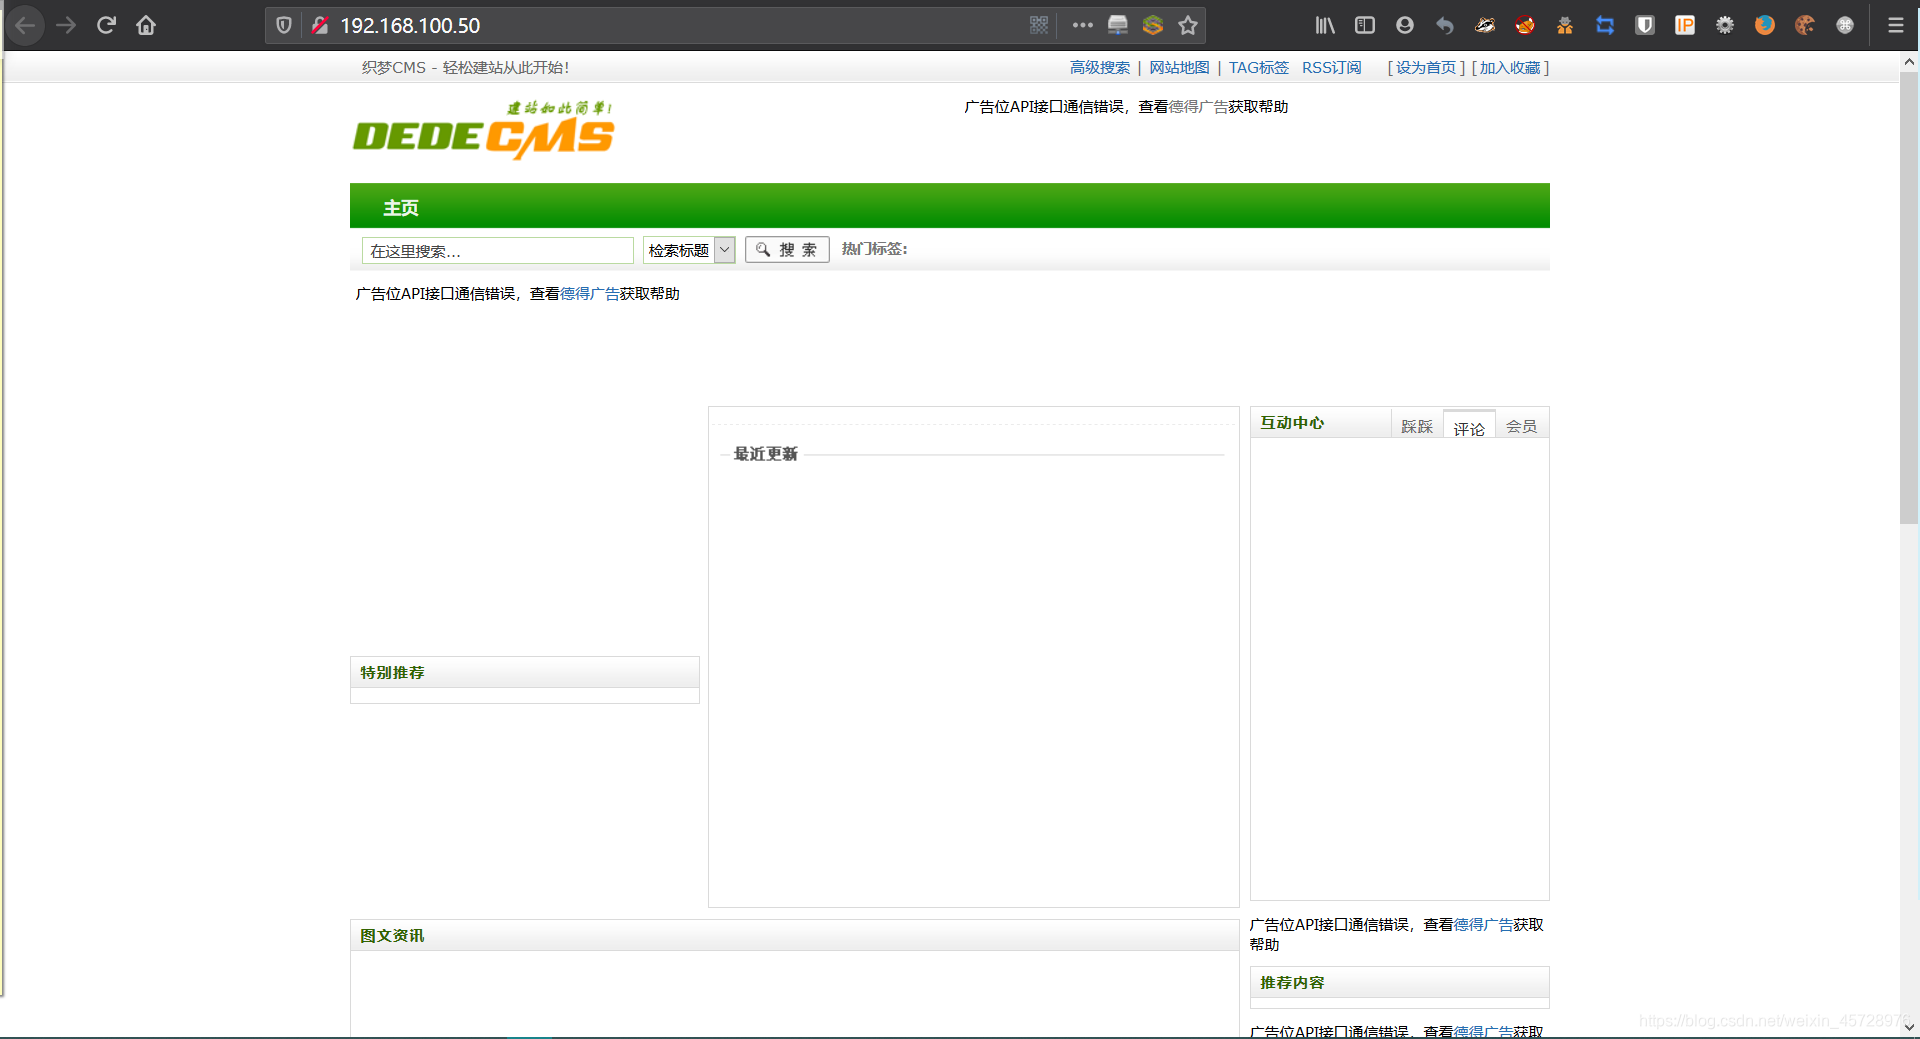The width and height of the screenshot is (1920, 1039).
Task: Click the 加入收藏 link
Action: click(x=1510, y=67)
